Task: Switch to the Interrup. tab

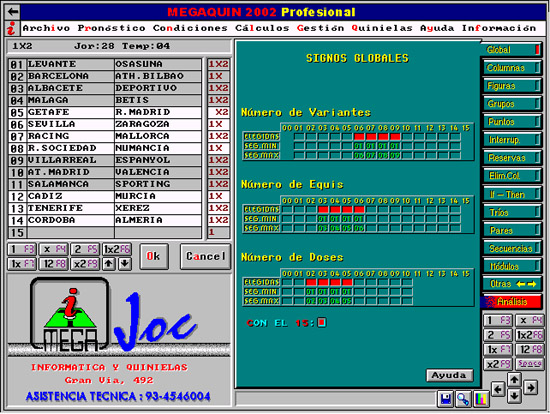Action: (512, 140)
